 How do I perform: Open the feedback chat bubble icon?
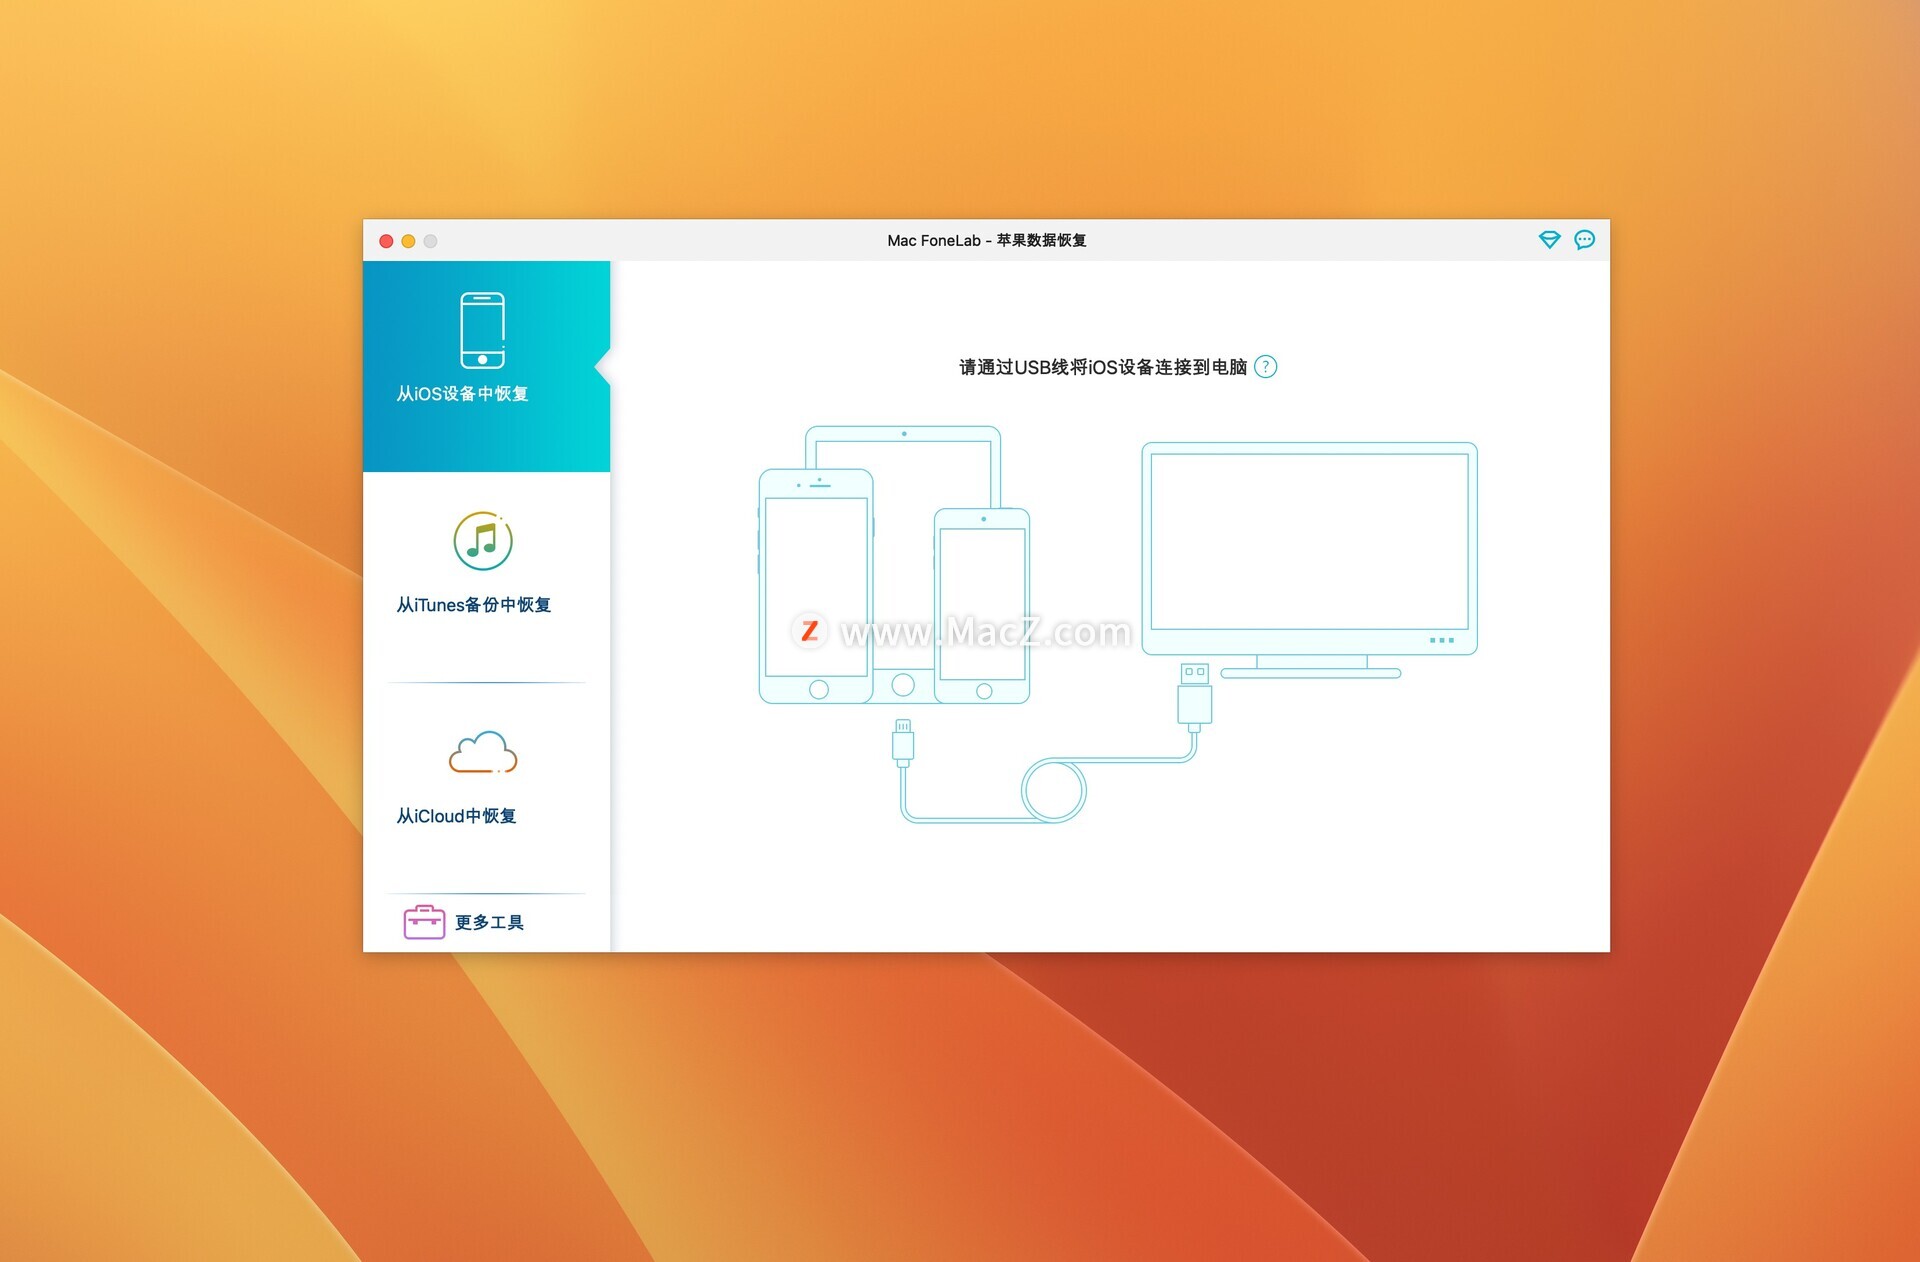(x=1584, y=240)
